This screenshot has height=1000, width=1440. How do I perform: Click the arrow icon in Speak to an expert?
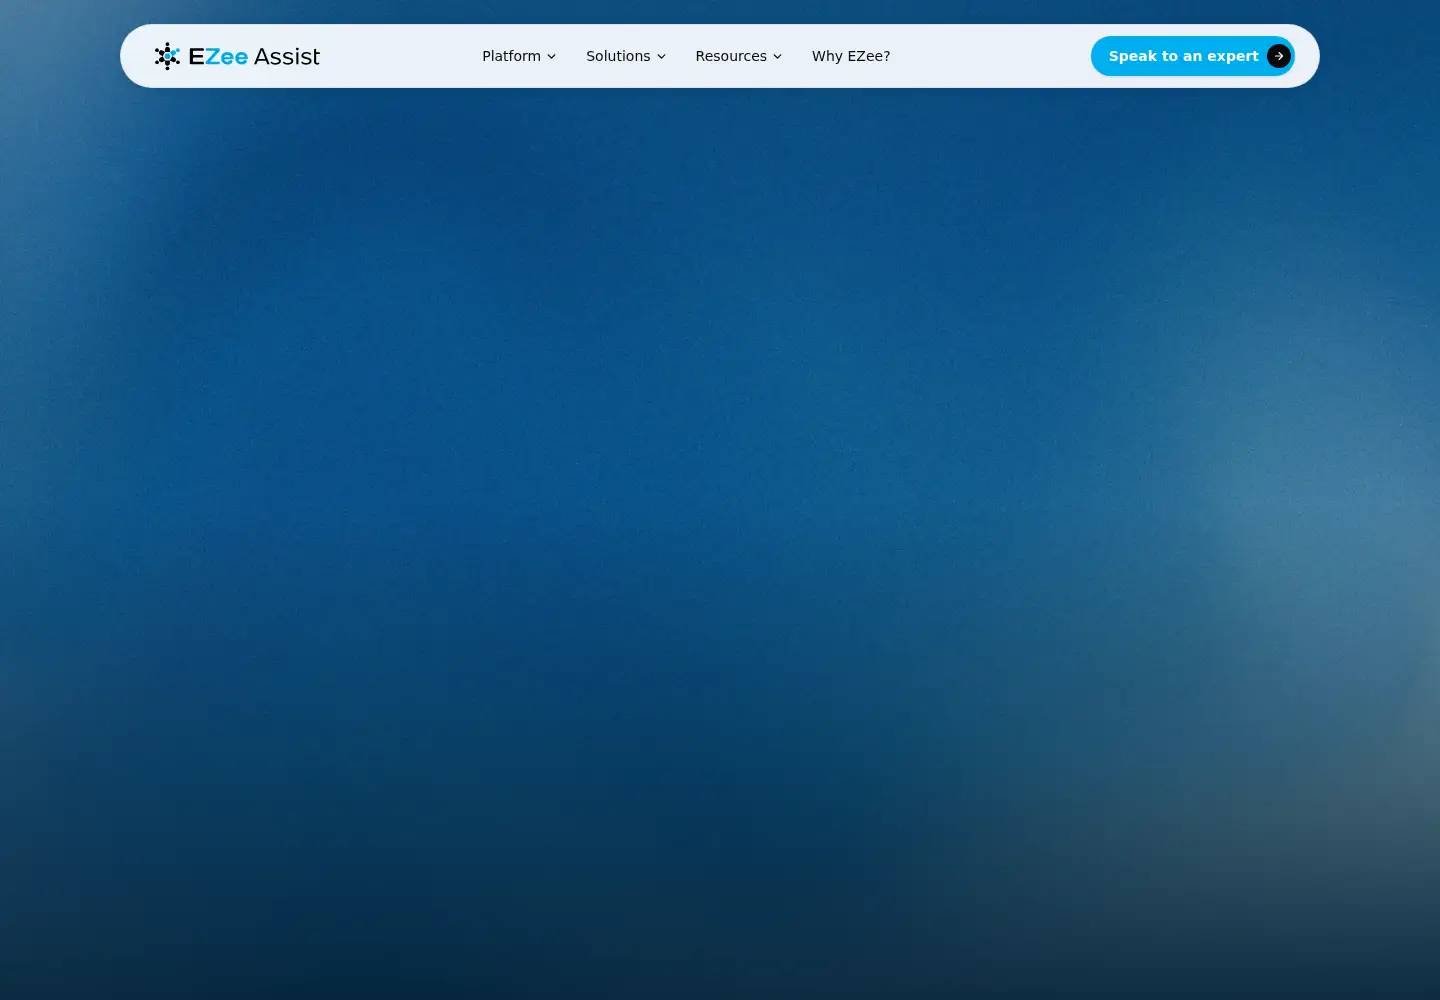[1279, 56]
